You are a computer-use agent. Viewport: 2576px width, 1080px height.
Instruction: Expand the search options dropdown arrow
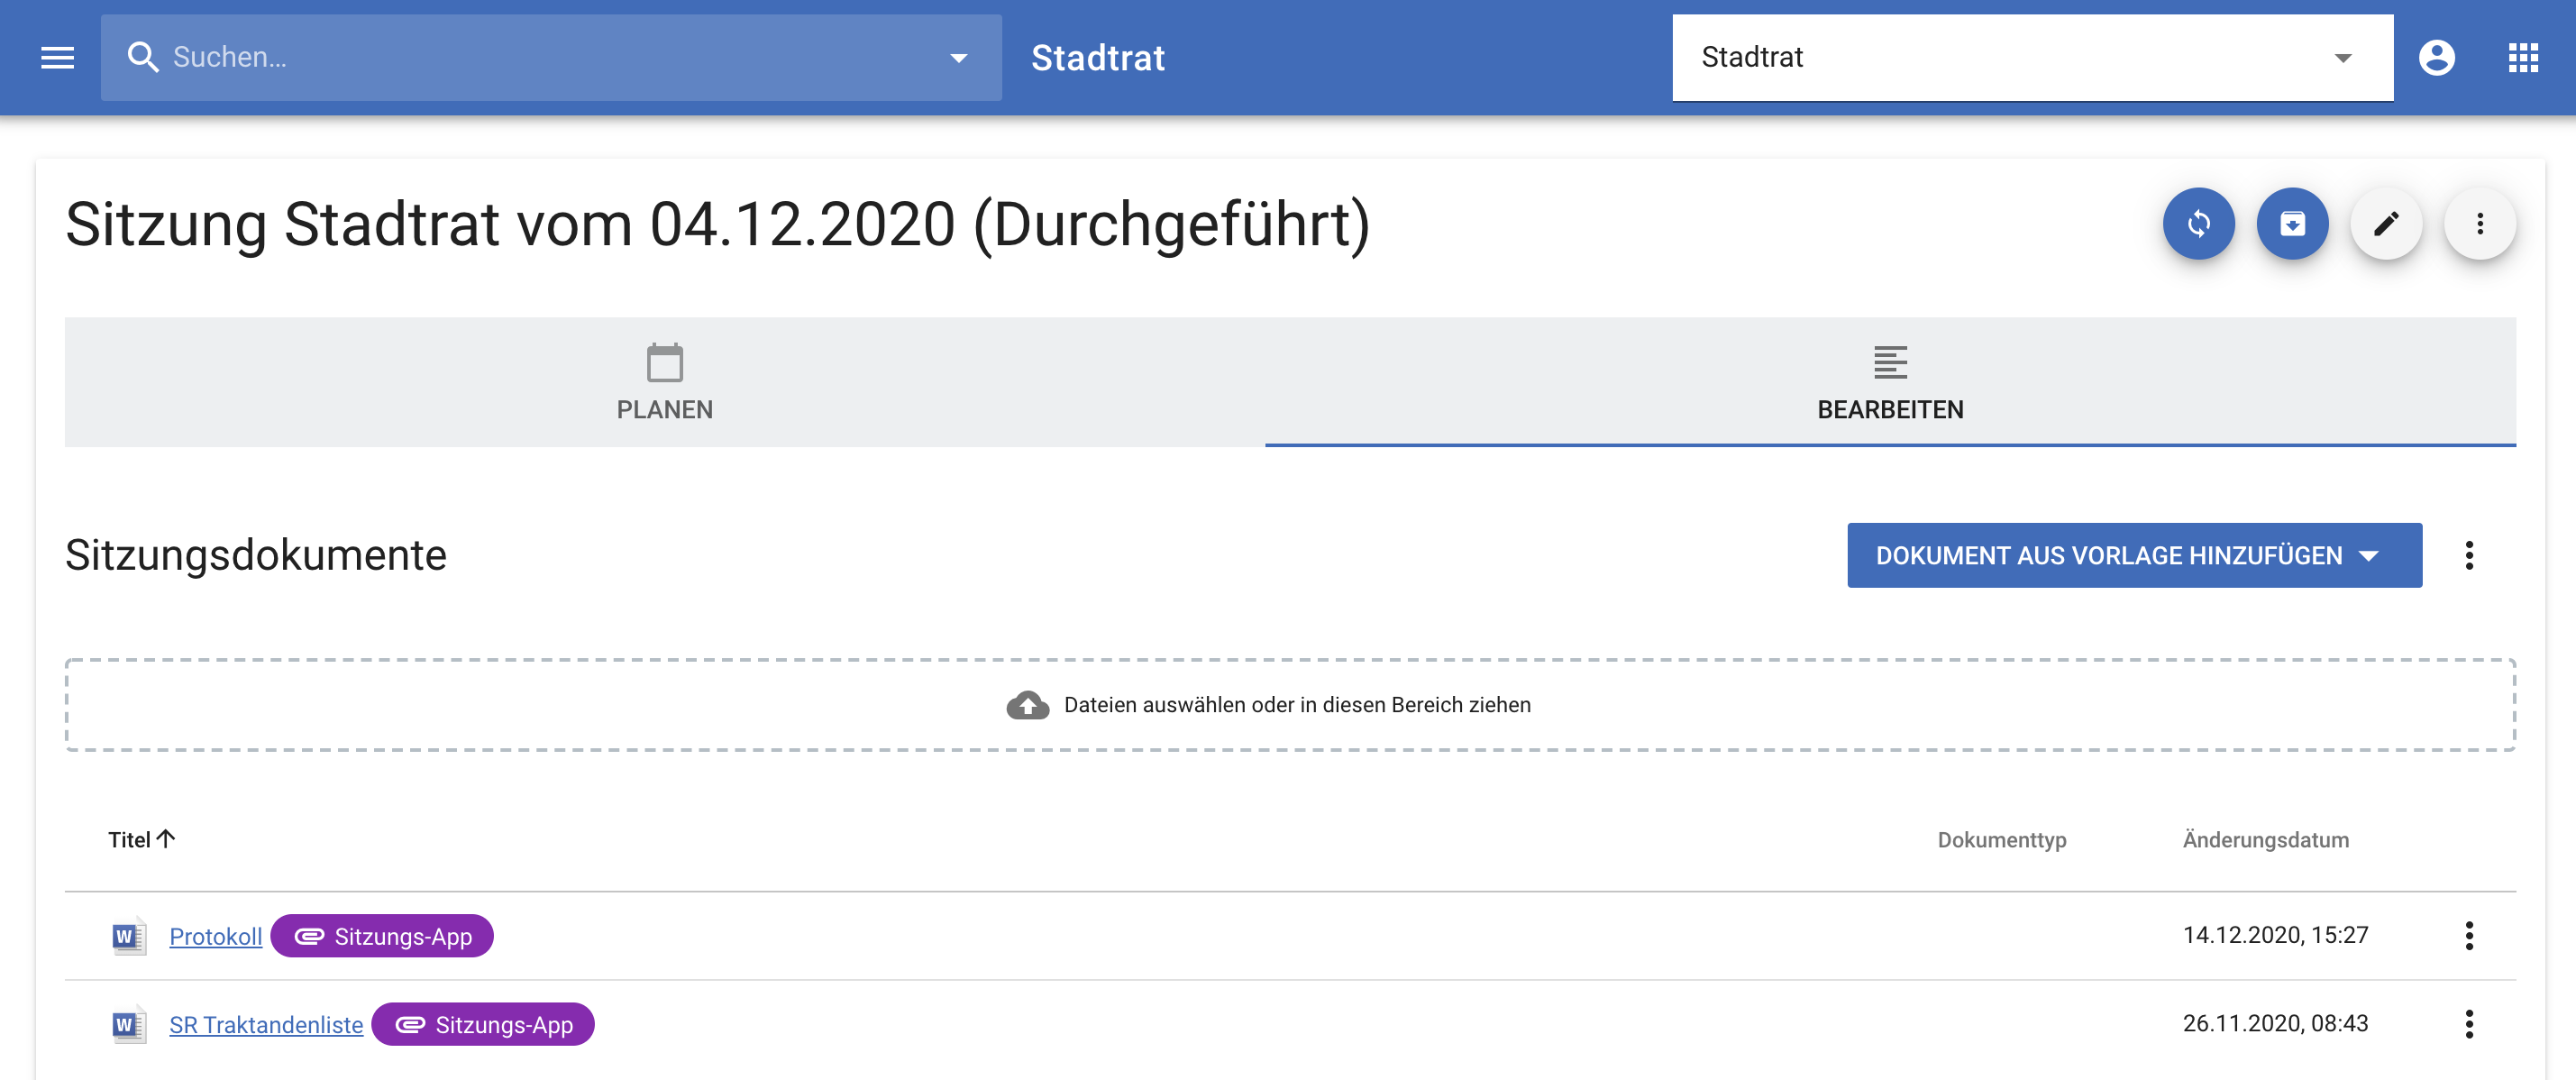(958, 58)
